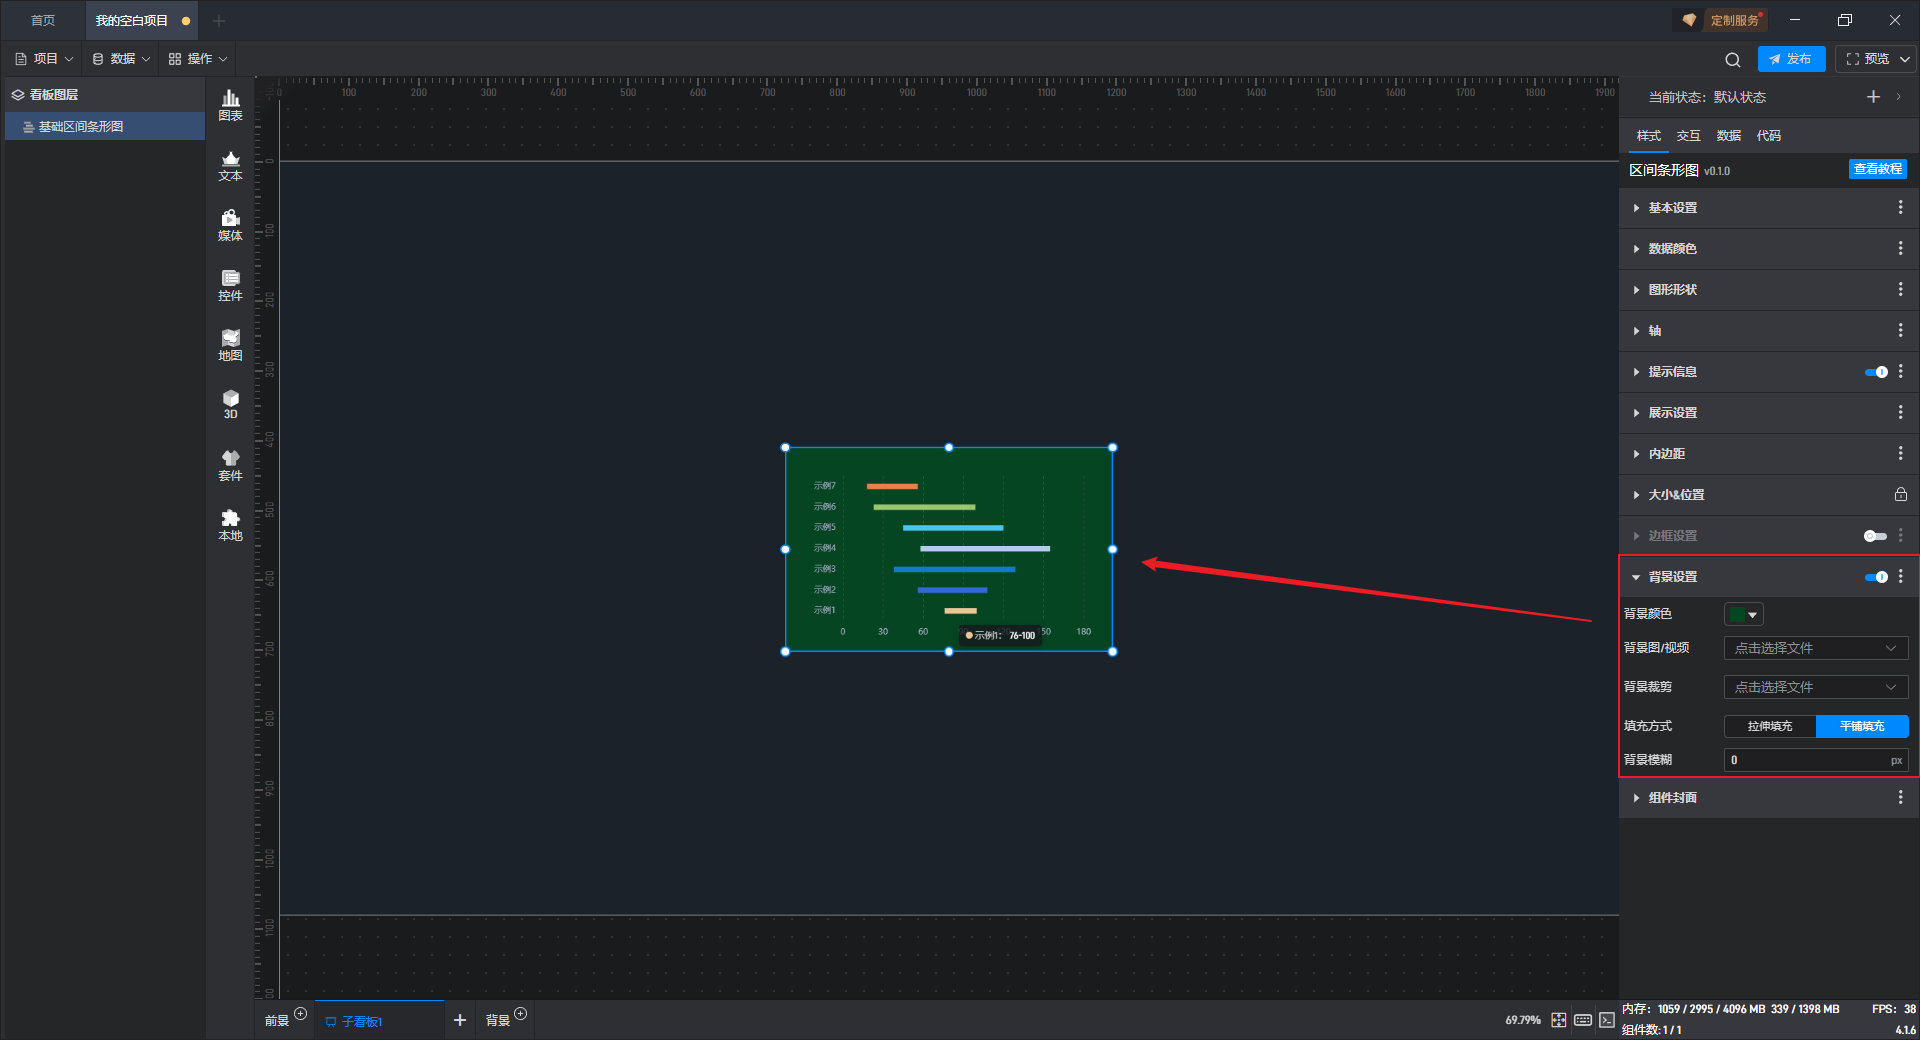Click the 预览 preview button
The image size is (1920, 1040).
tap(1868, 59)
